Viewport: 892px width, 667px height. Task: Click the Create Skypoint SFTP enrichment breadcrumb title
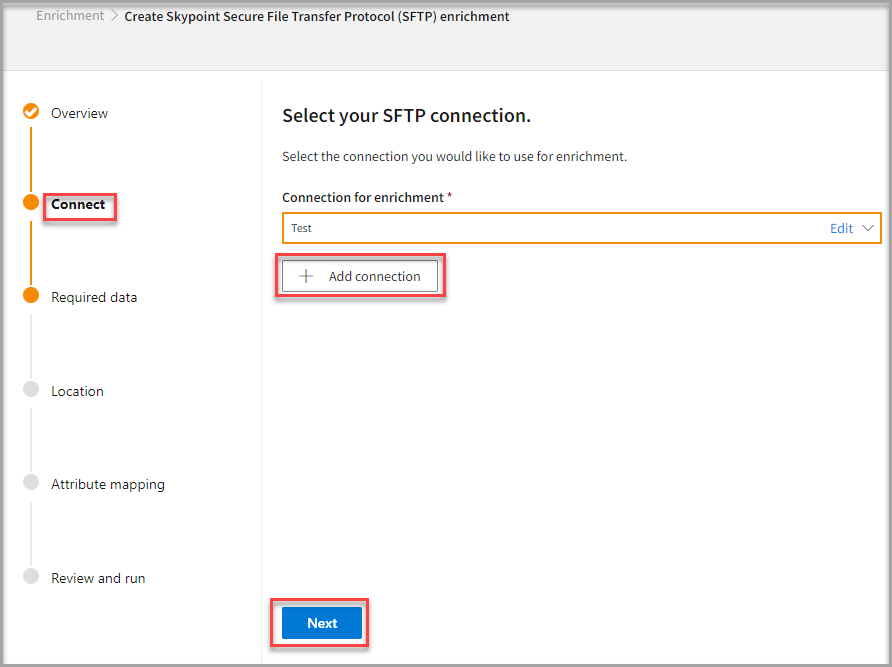tap(316, 17)
